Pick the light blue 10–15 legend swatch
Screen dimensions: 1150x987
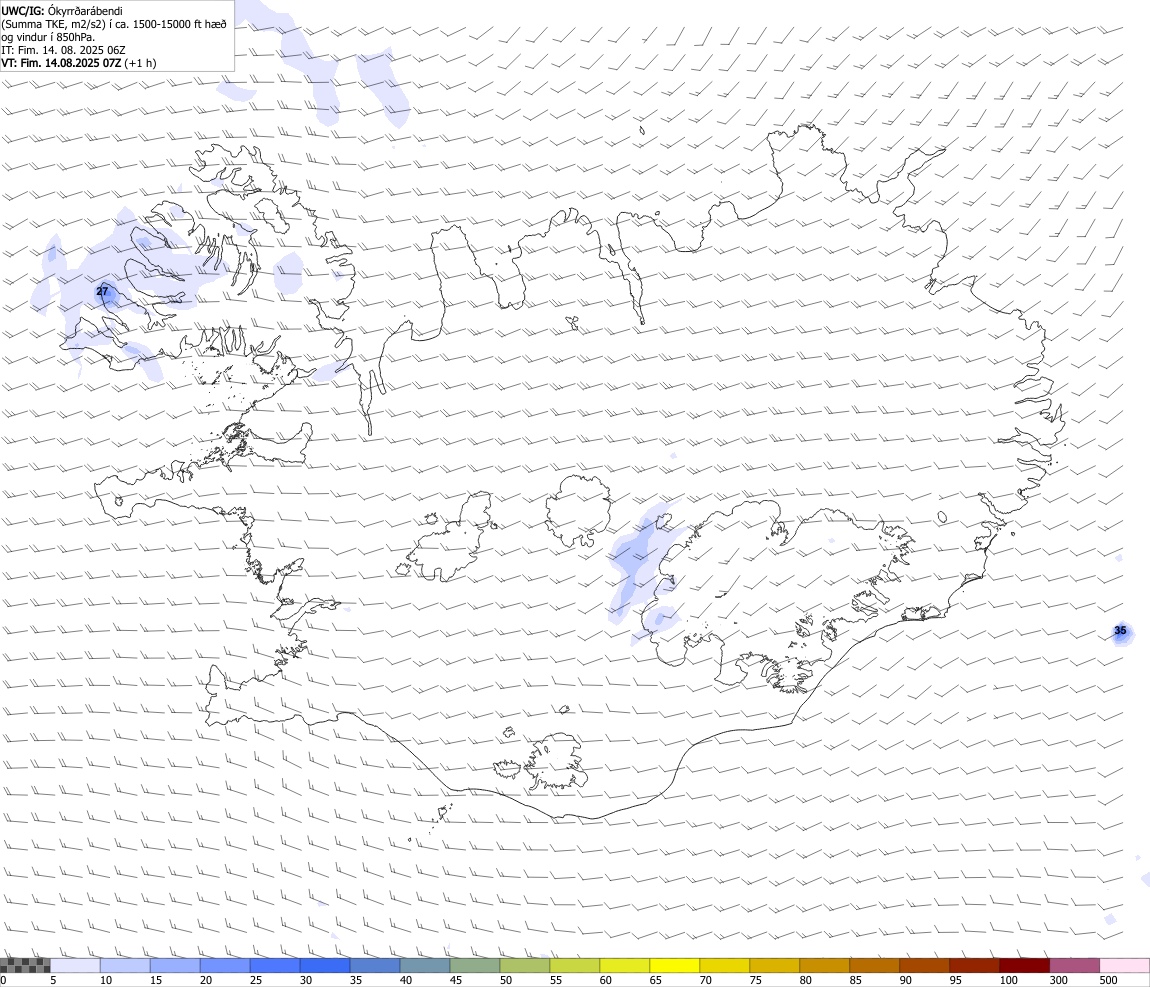click(125, 965)
